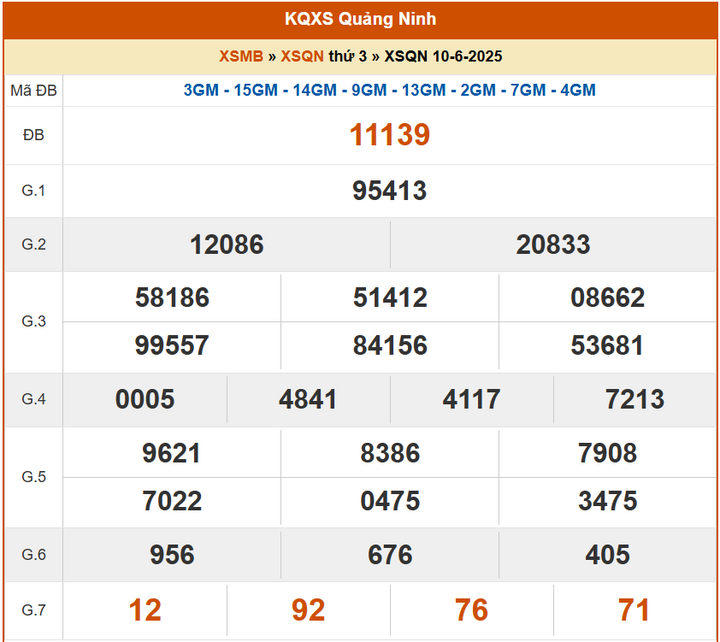Select the G.4 row label

point(34,399)
